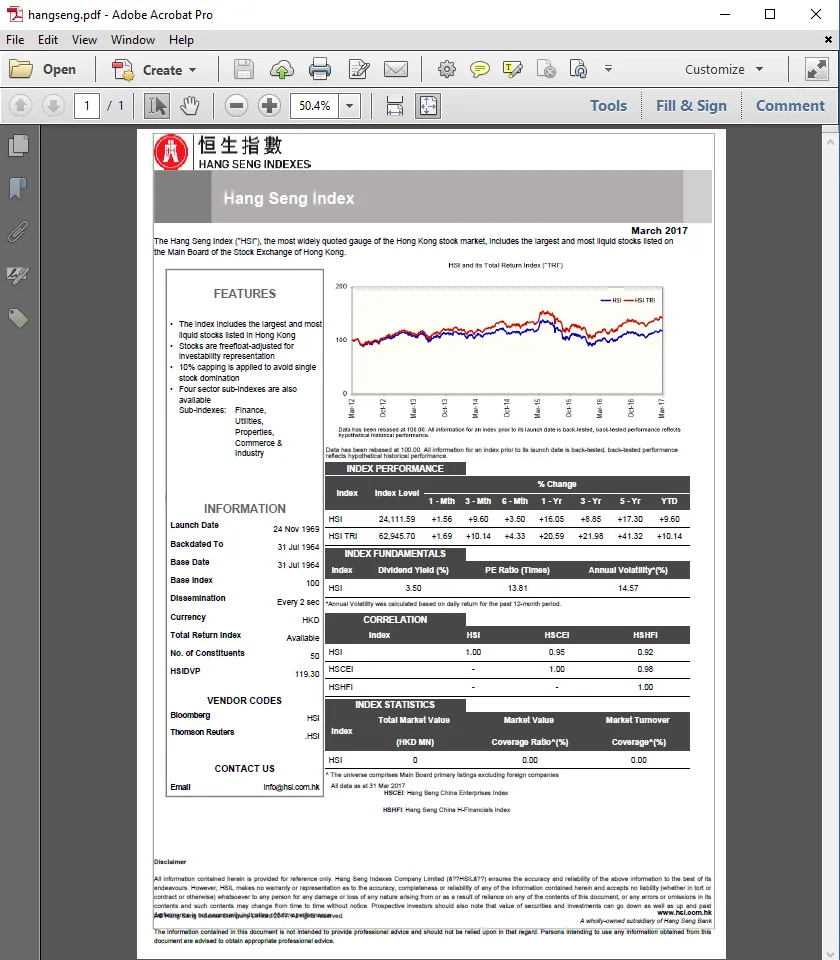
Task: Select the Highlight text tool icon
Action: pyautogui.click(x=512, y=69)
